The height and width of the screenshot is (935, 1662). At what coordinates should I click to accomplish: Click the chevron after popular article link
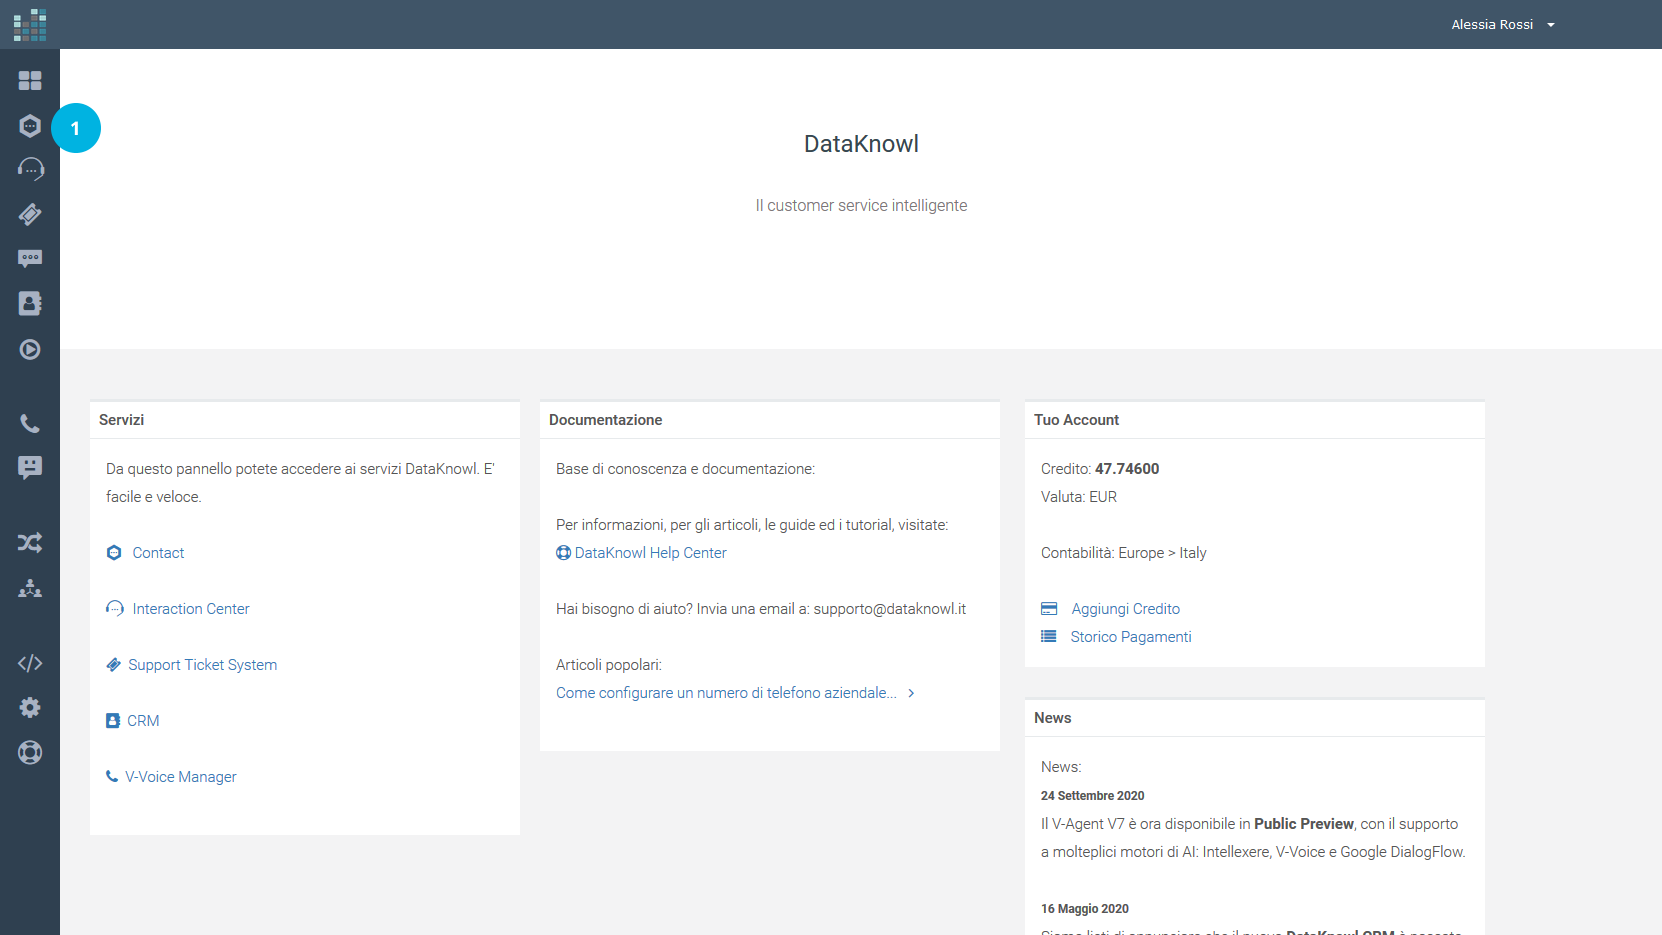point(911,693)
